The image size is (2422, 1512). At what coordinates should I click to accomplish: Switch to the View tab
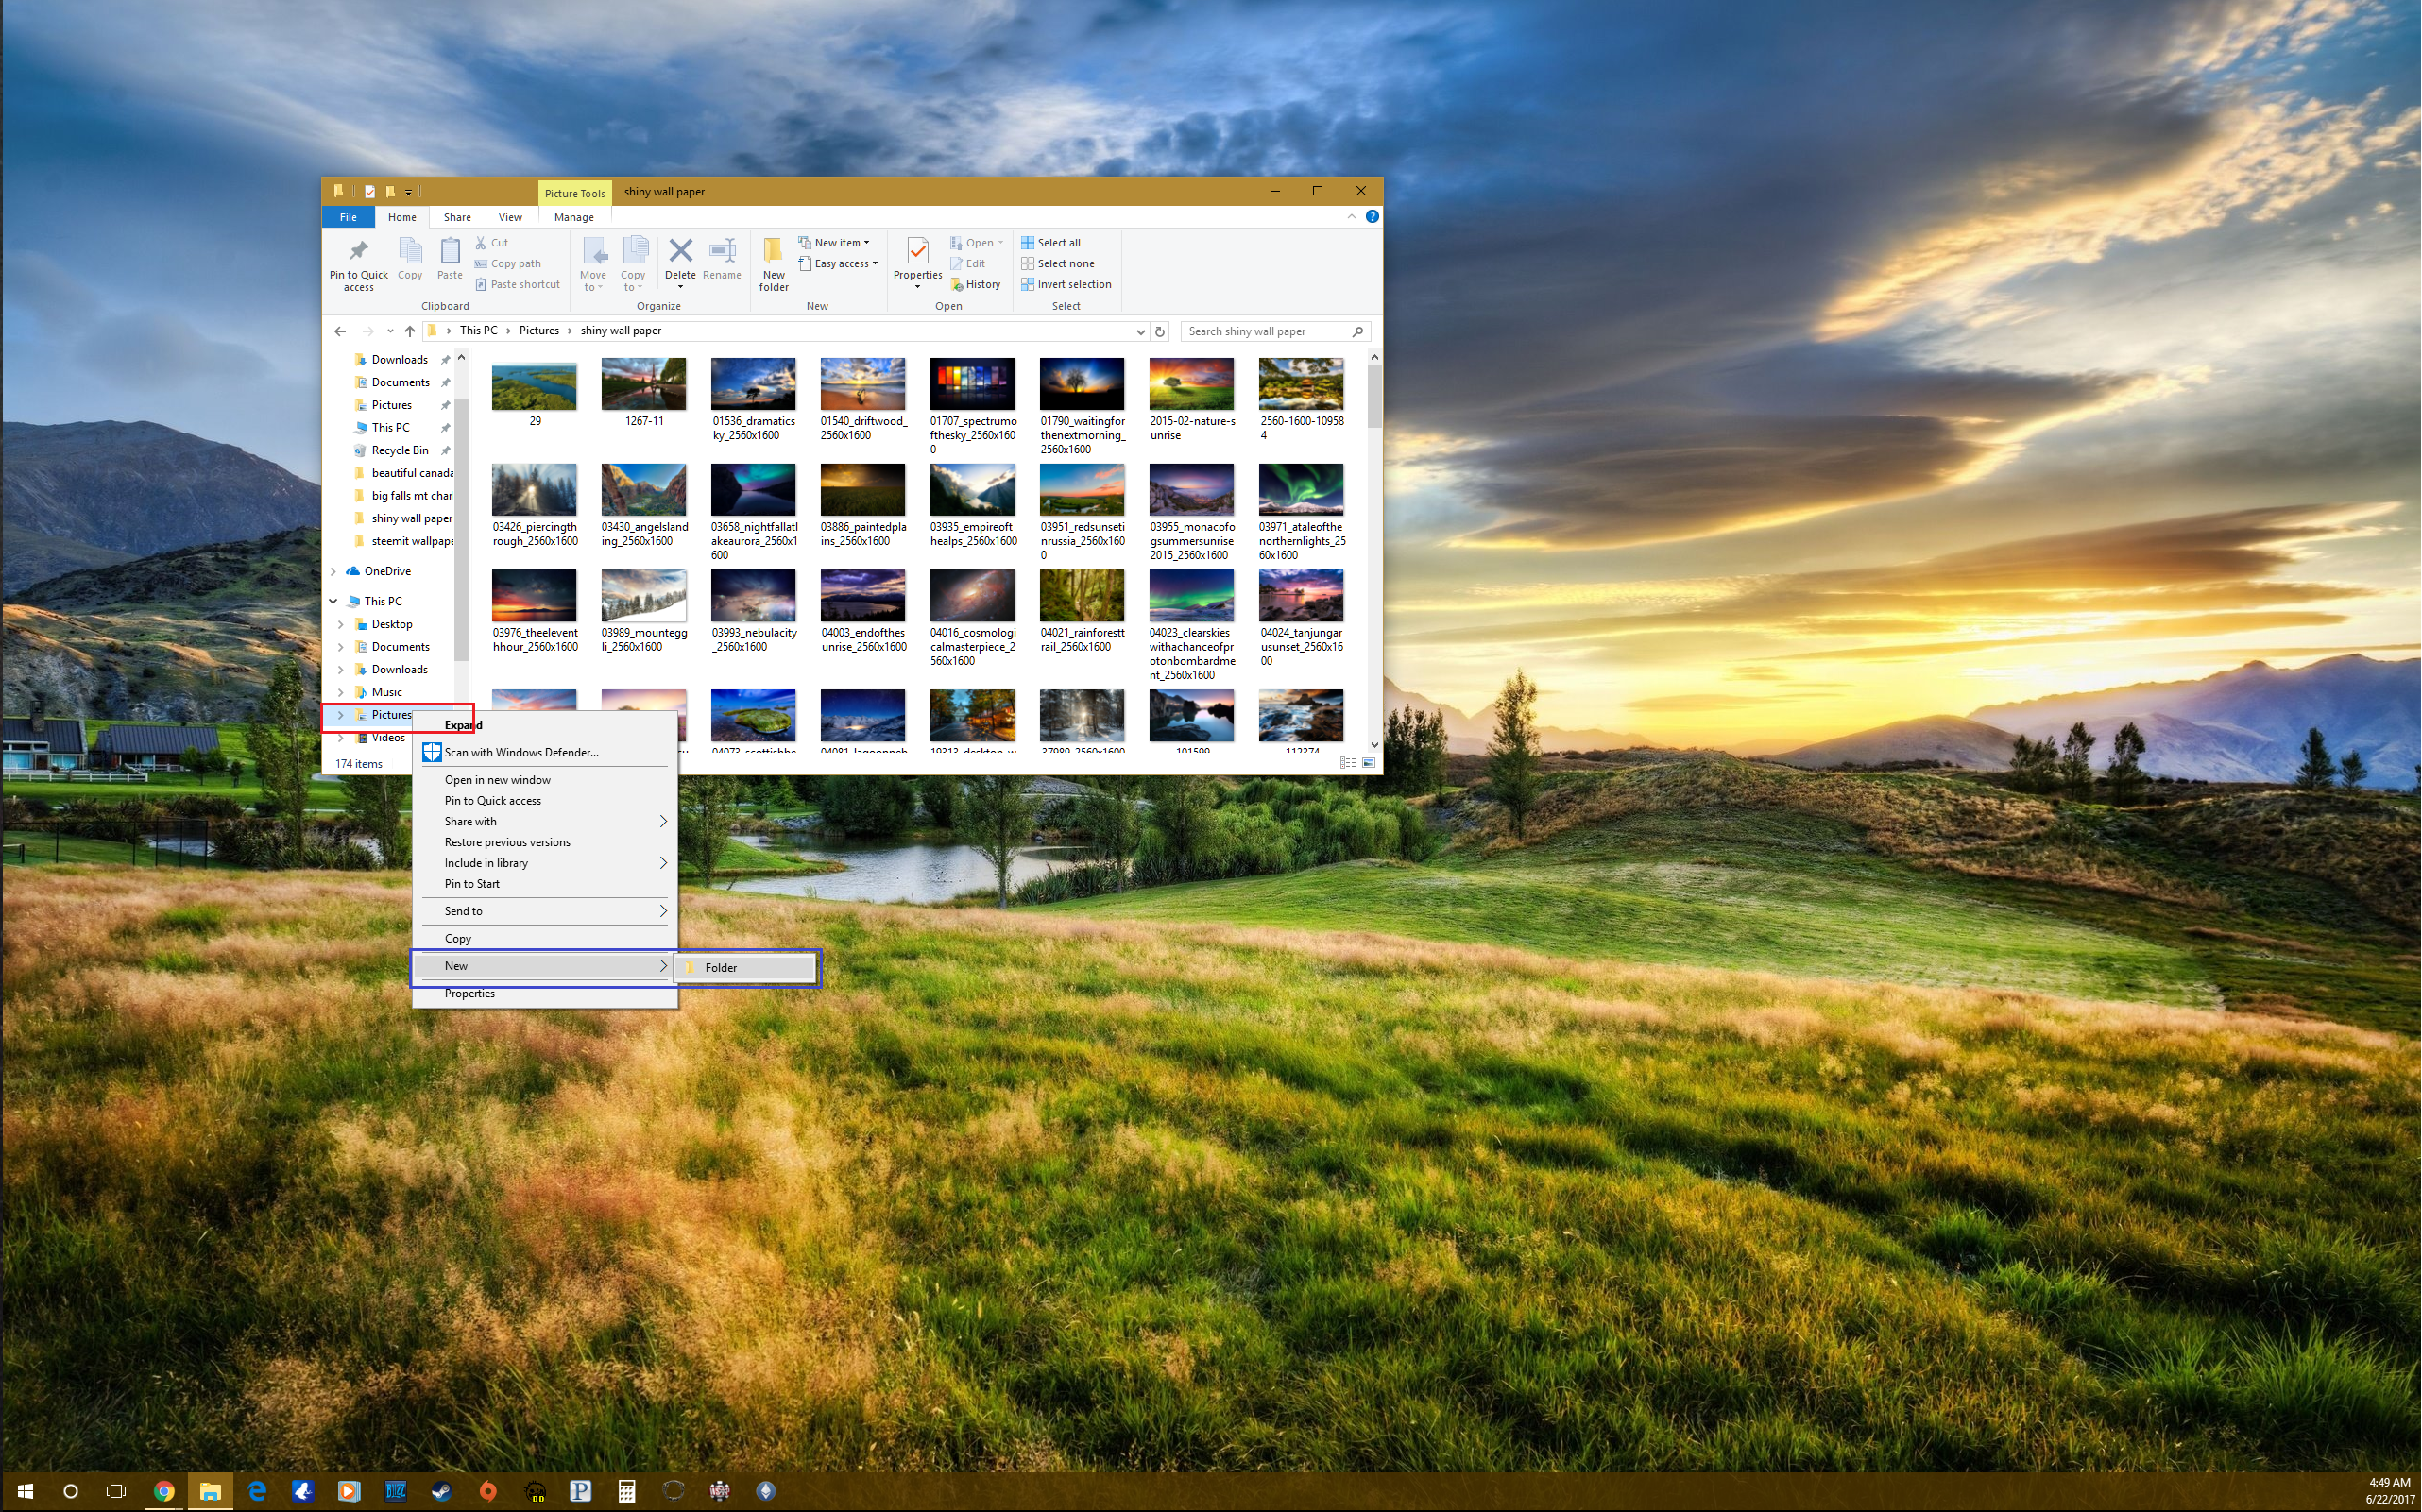point(510,217)
